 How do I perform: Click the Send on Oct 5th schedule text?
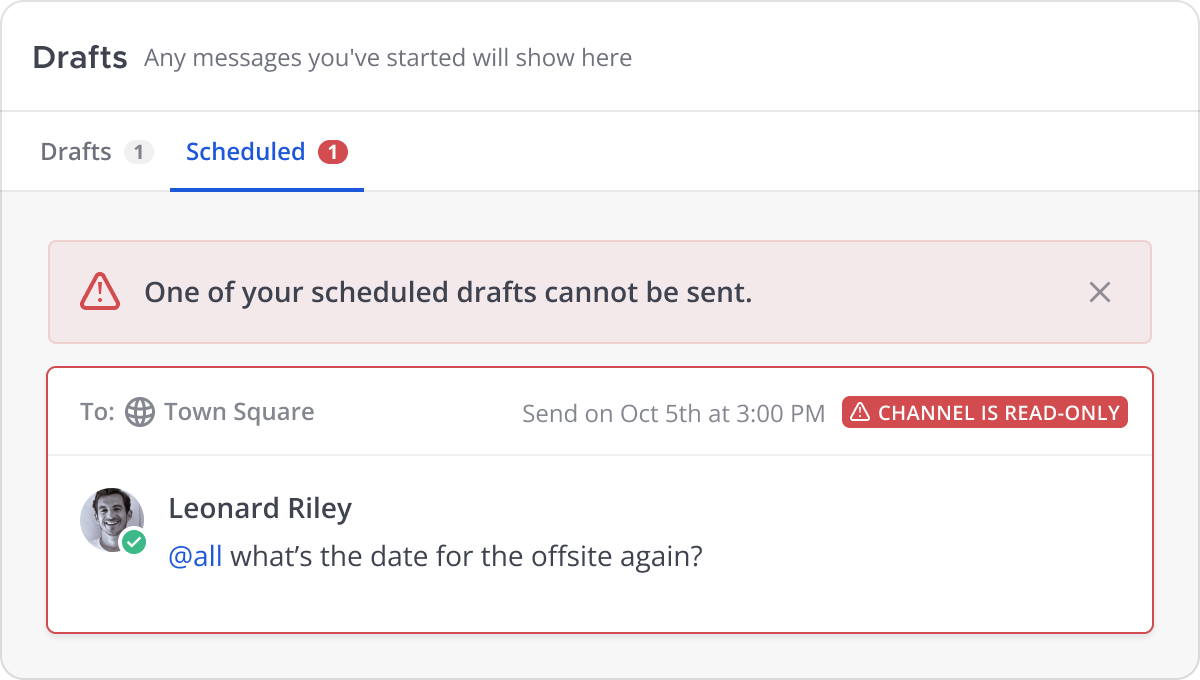coord(673,412)
